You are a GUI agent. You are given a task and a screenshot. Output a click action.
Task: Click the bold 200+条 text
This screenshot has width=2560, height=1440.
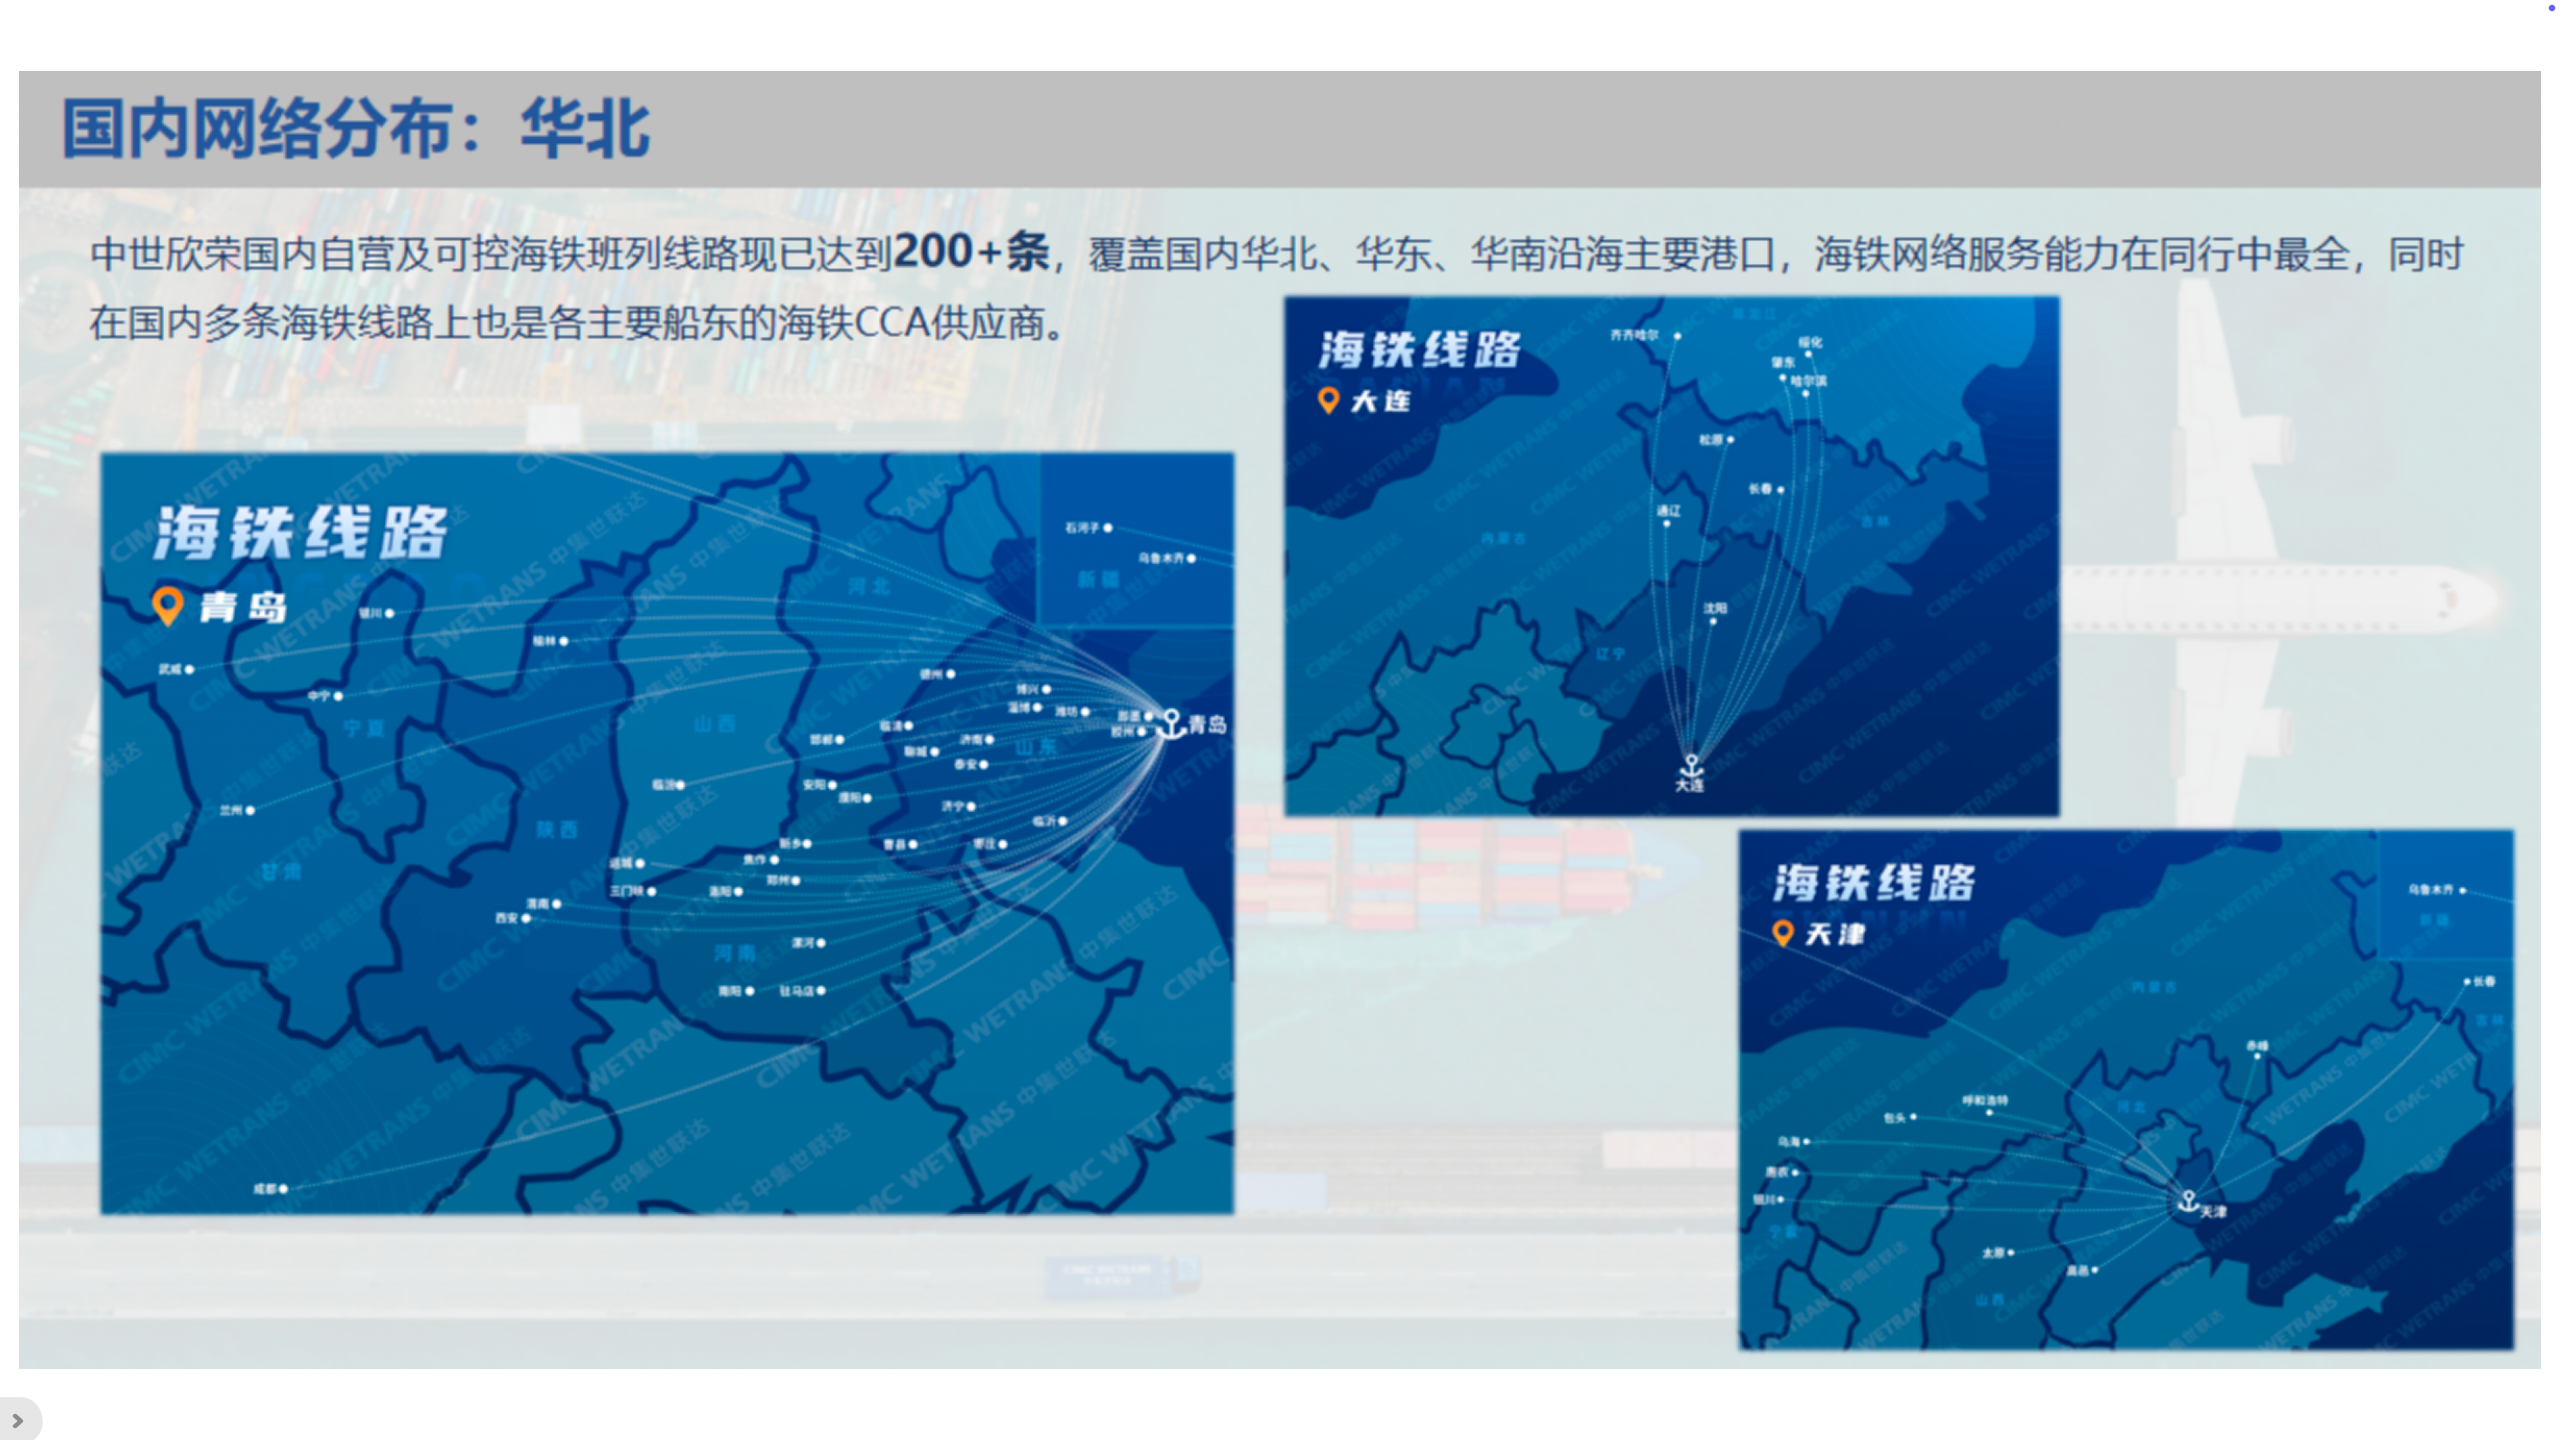point(970,251)
